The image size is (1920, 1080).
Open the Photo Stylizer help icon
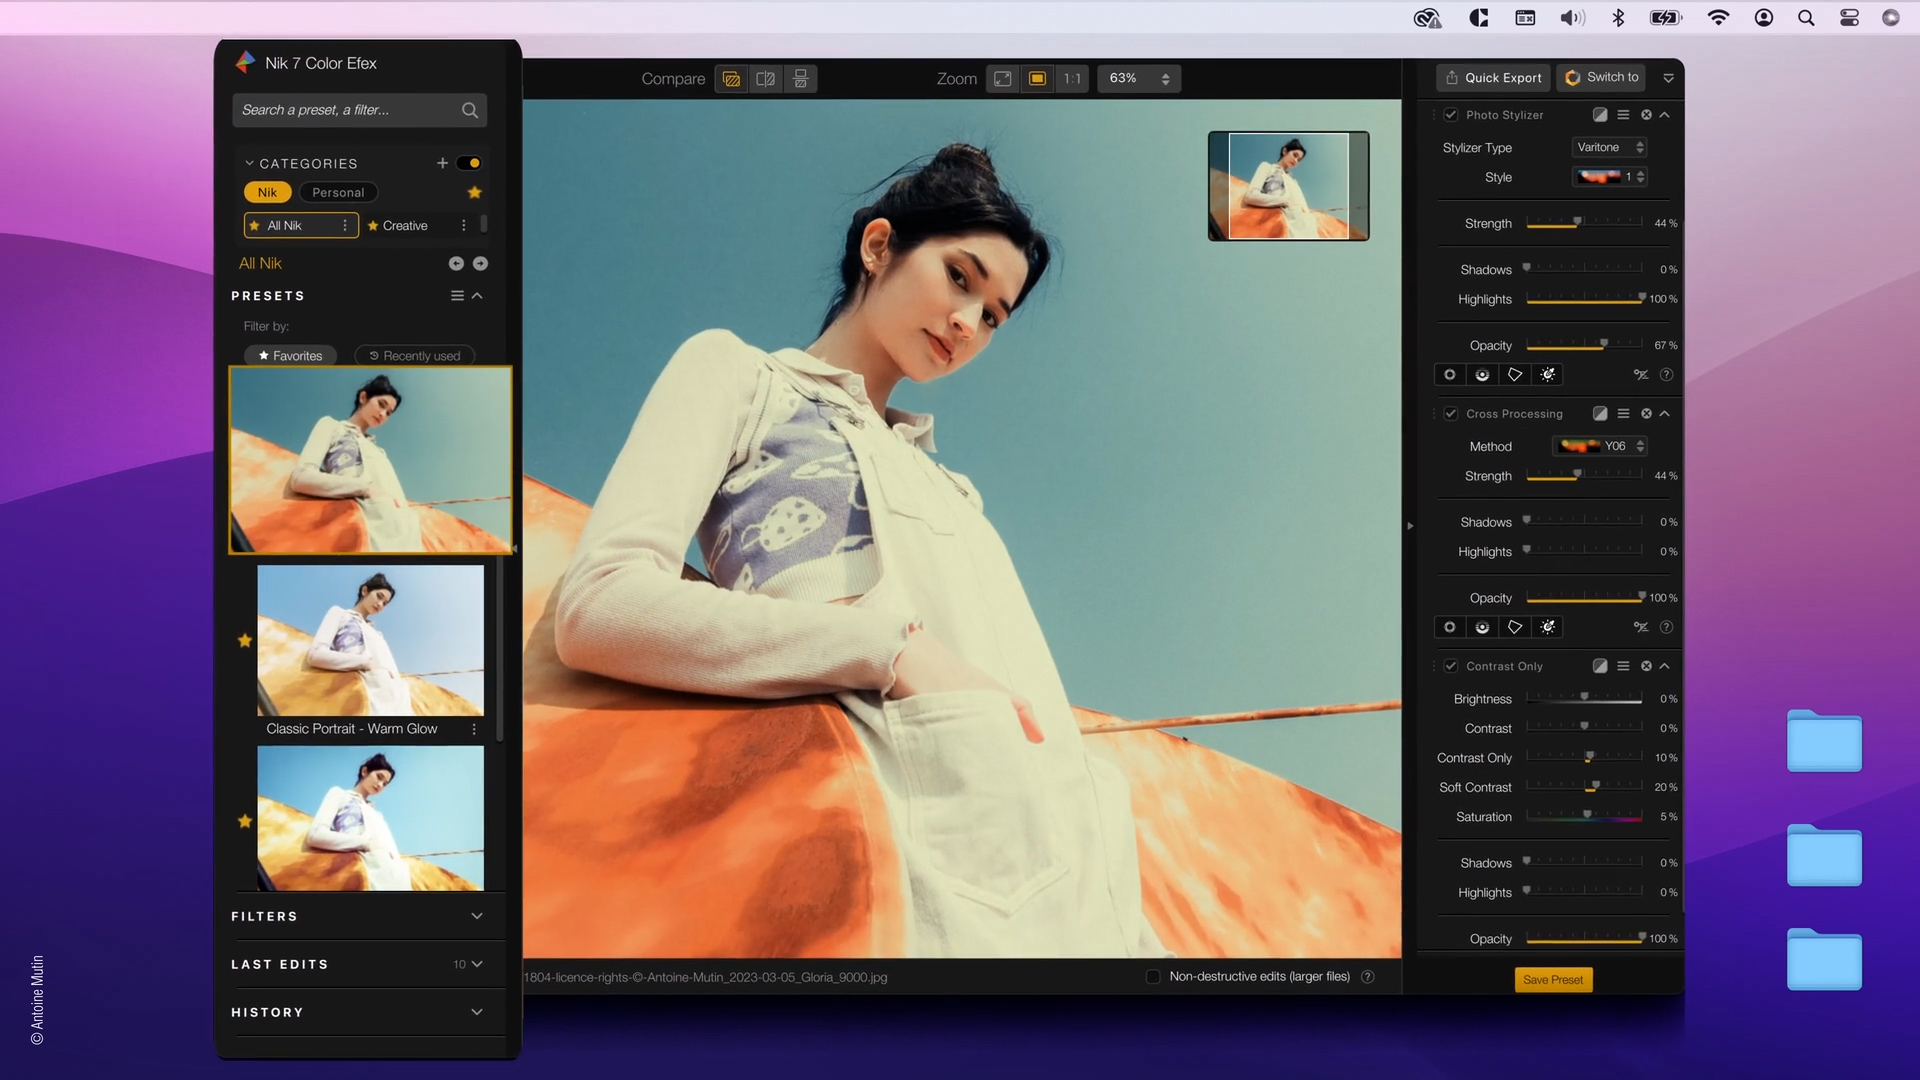click(x=1666, y=375)
